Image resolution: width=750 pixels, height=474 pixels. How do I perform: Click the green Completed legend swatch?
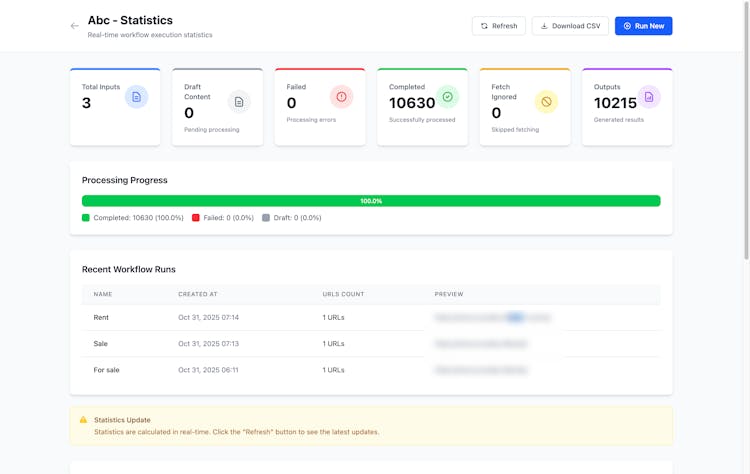coord(86,218)
